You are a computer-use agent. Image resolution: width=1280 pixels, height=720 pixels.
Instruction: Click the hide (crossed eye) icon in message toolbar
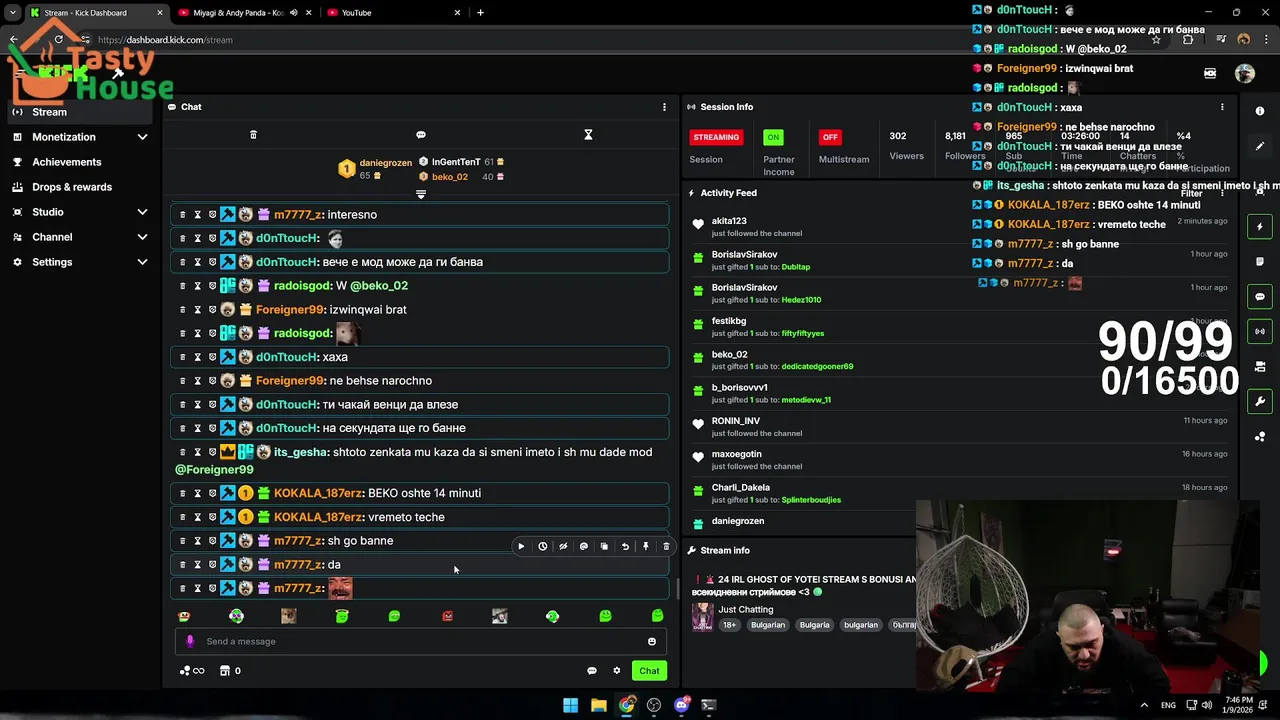tap(563, 547)
